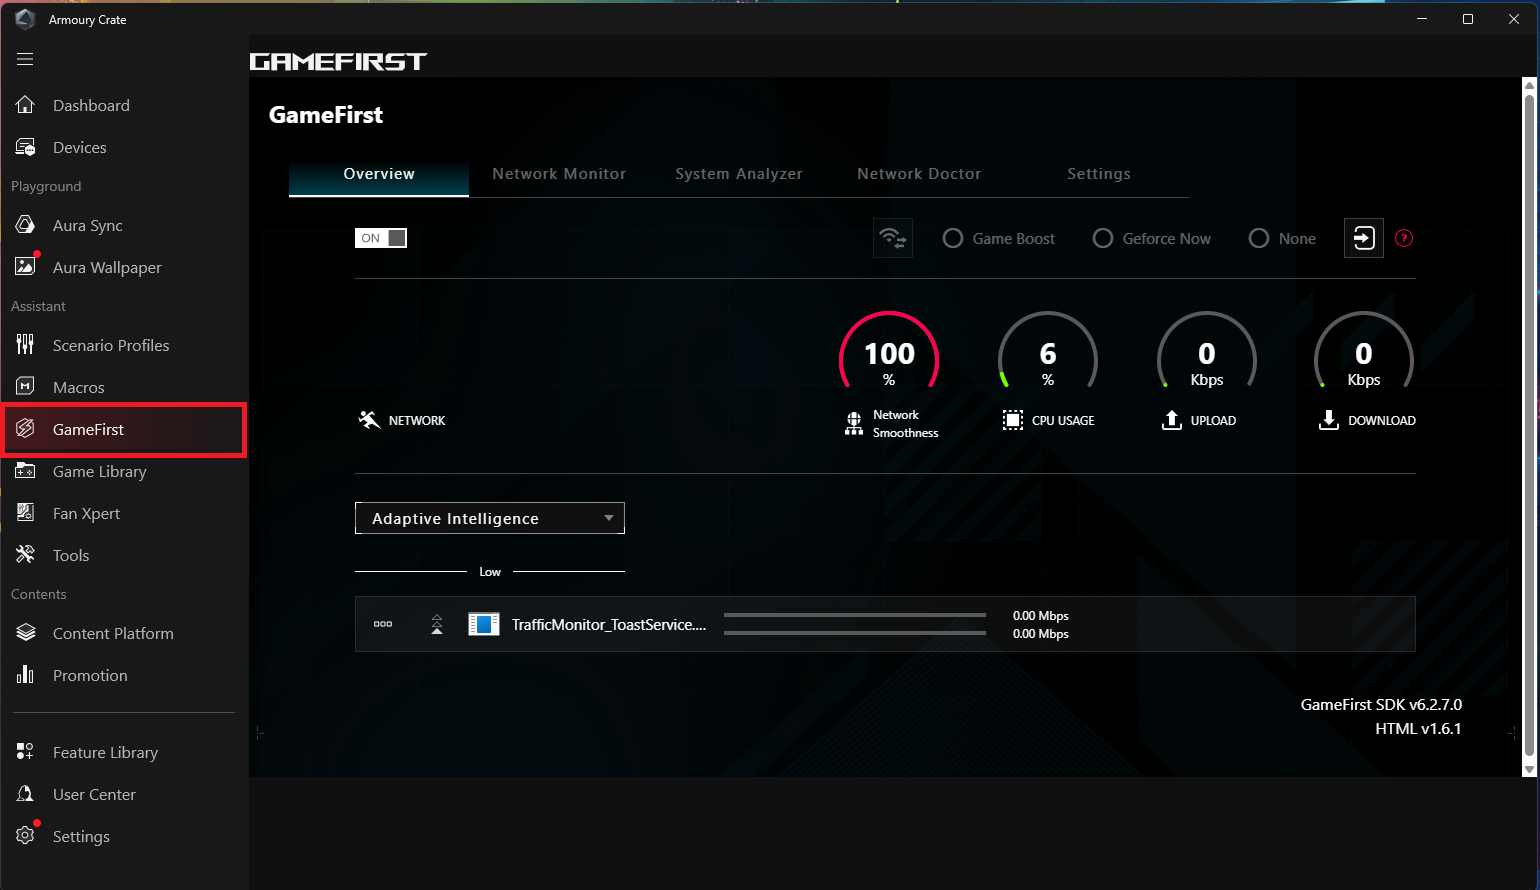Click the Promotion chart icon
The image size is (1540, 890).
pyautogui.click(x=25, y=675)
